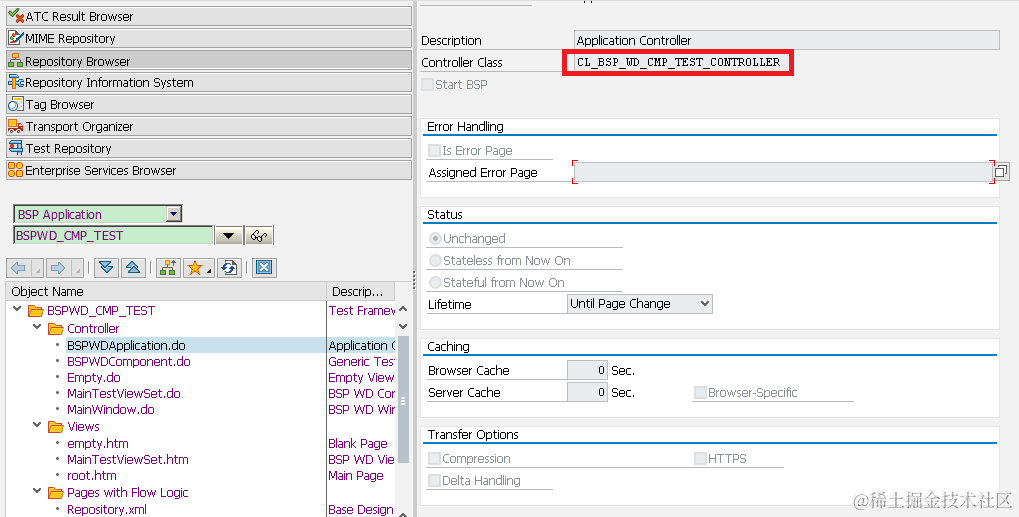Open Empty.do controller
1019x517 pixels.
coord(94,377)
